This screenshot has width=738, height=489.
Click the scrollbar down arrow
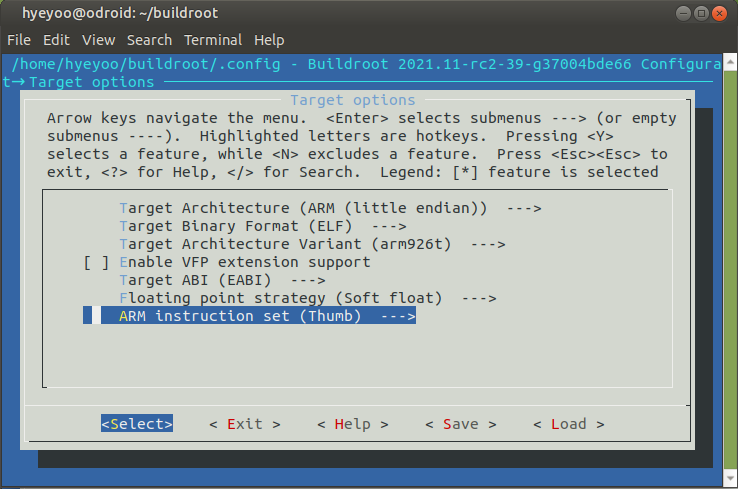(x=730, y=478)
